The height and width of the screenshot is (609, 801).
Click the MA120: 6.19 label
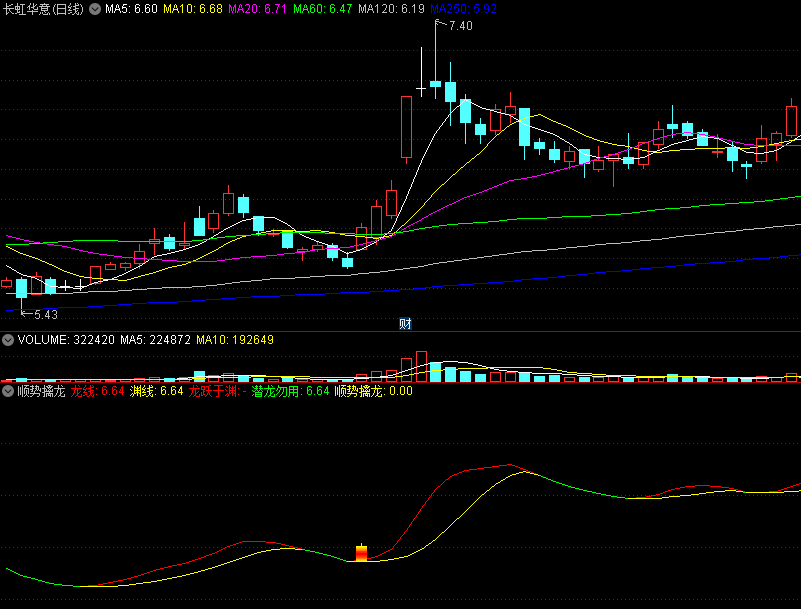pyautogui.click(x=391, y=9)
